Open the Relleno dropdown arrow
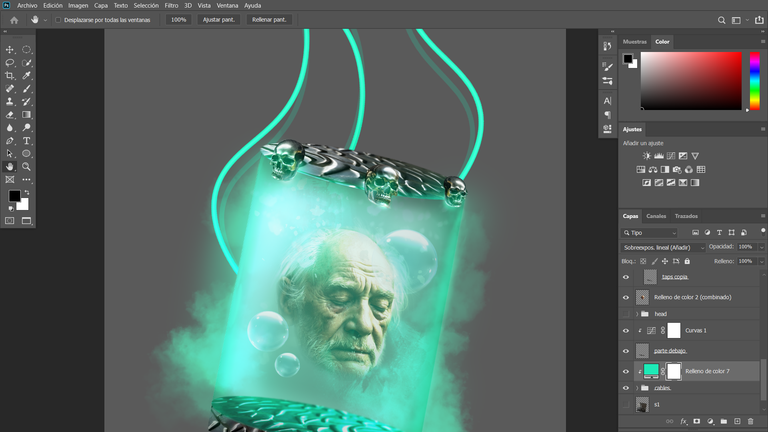Viewport: 768px width, 432px height. pyautogui.click(x=762, y=262)
